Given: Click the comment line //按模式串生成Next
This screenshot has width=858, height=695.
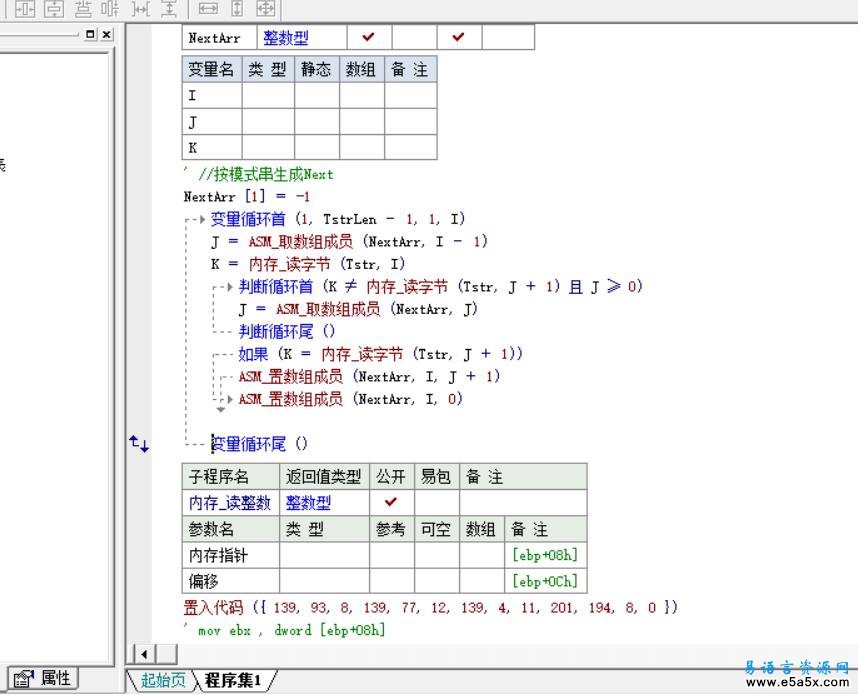Looking at the screenshot, I should point(259,175).
